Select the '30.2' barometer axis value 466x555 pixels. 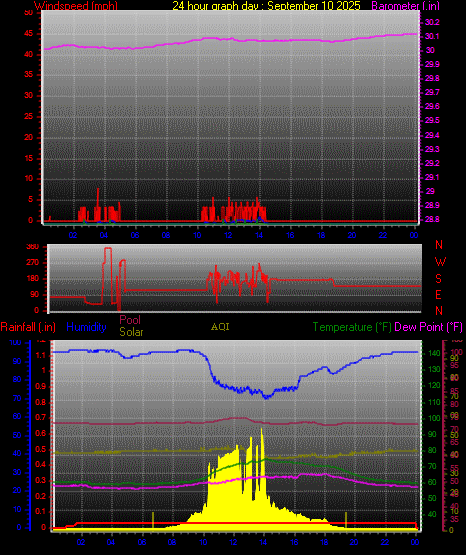[432, 22]
